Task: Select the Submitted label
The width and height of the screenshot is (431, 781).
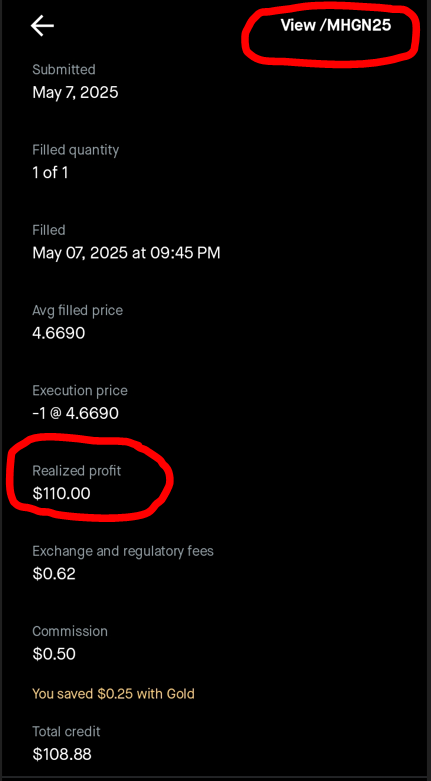Action: (x=64, y=69)
